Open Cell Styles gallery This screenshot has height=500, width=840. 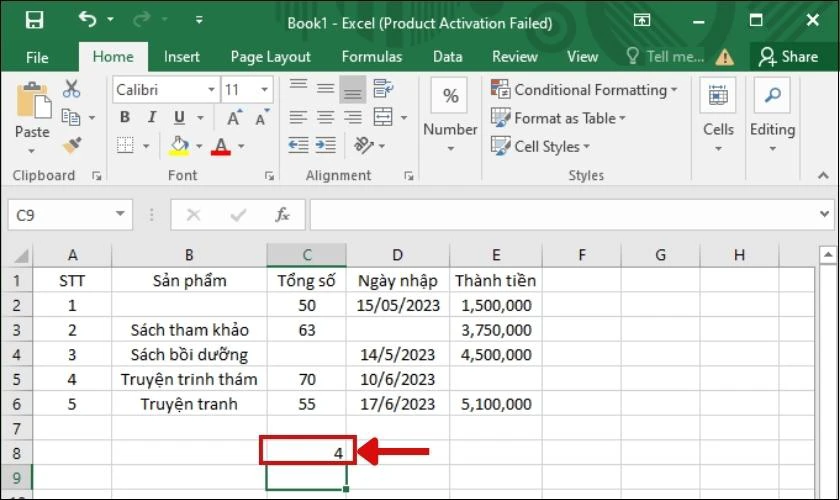tap(540, 146)
